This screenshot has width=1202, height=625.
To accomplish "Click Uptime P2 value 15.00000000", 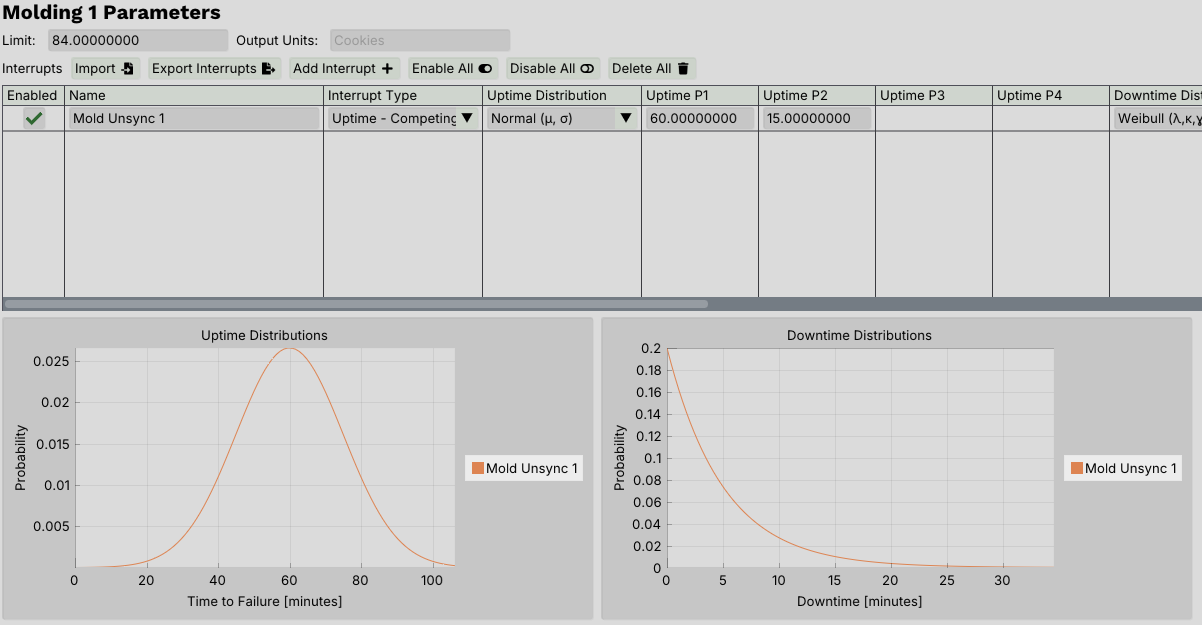I will point(815,118).
